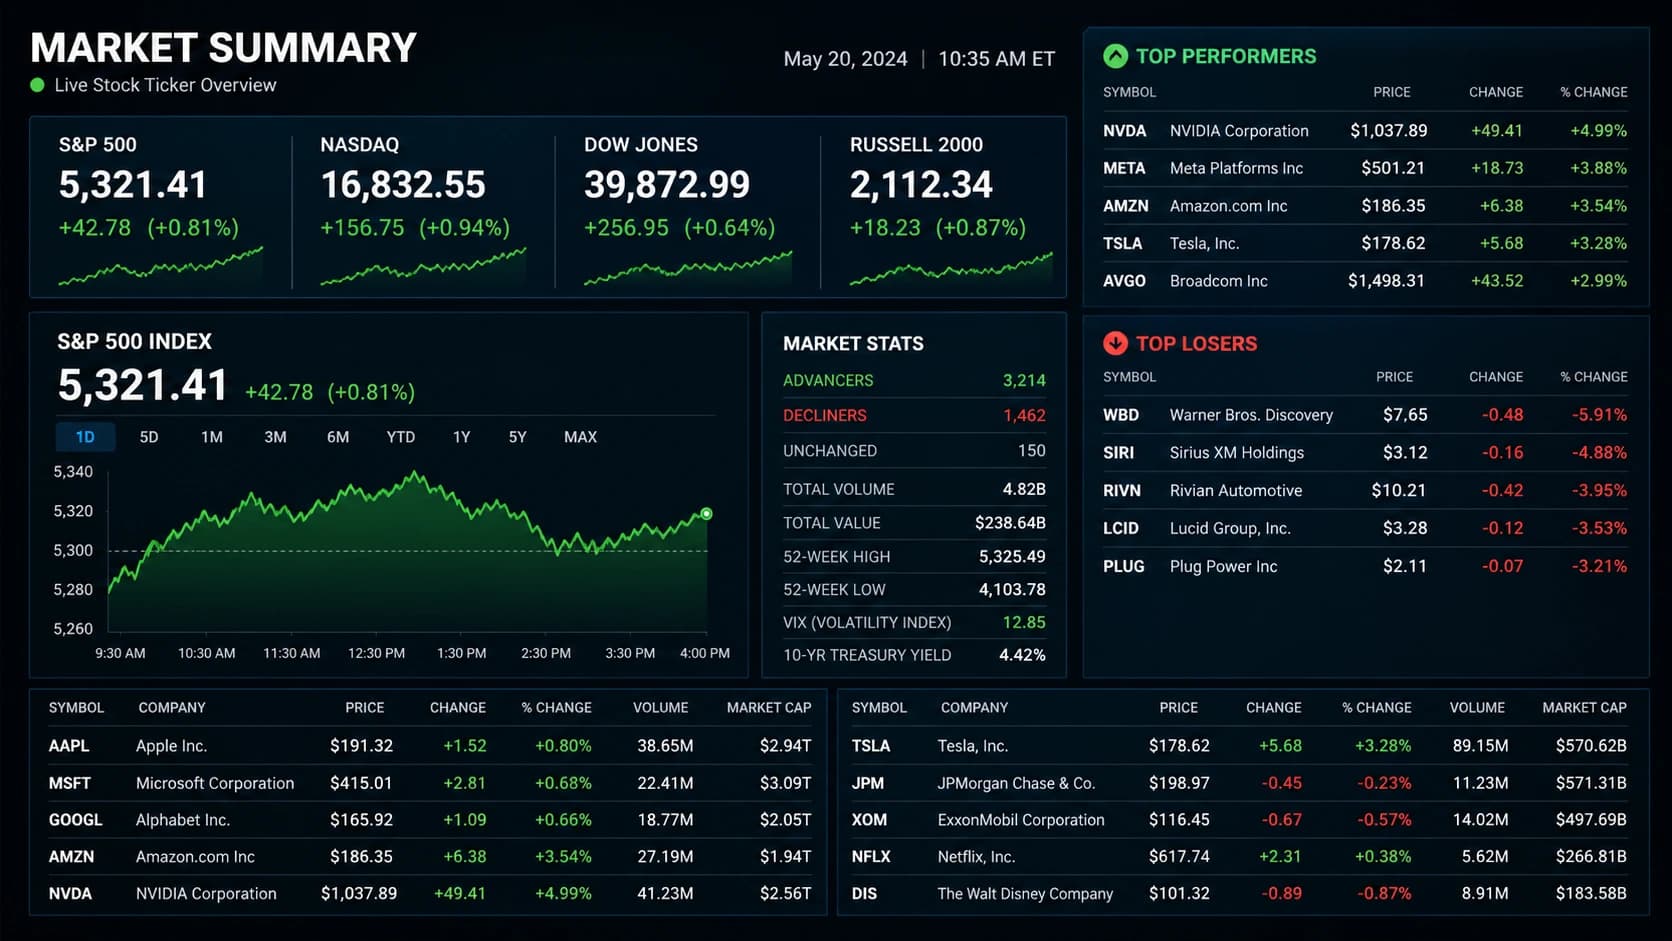Screen dimensions: 1672x941
Task: Click 52-WEEK HIGH value 5,325.49
Action: [1012, 557]
